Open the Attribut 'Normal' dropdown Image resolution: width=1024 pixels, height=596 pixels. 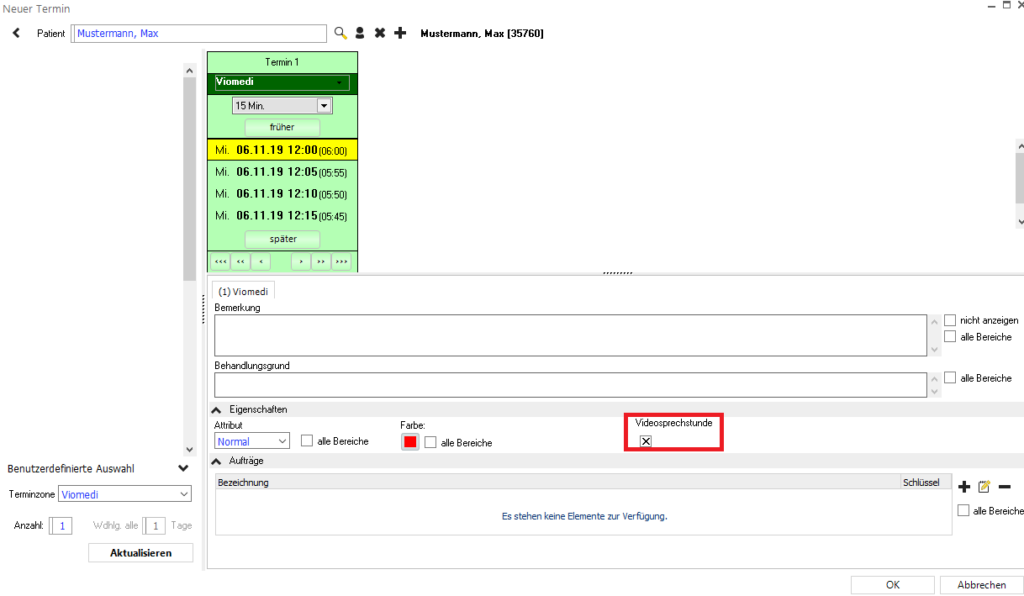282,441
